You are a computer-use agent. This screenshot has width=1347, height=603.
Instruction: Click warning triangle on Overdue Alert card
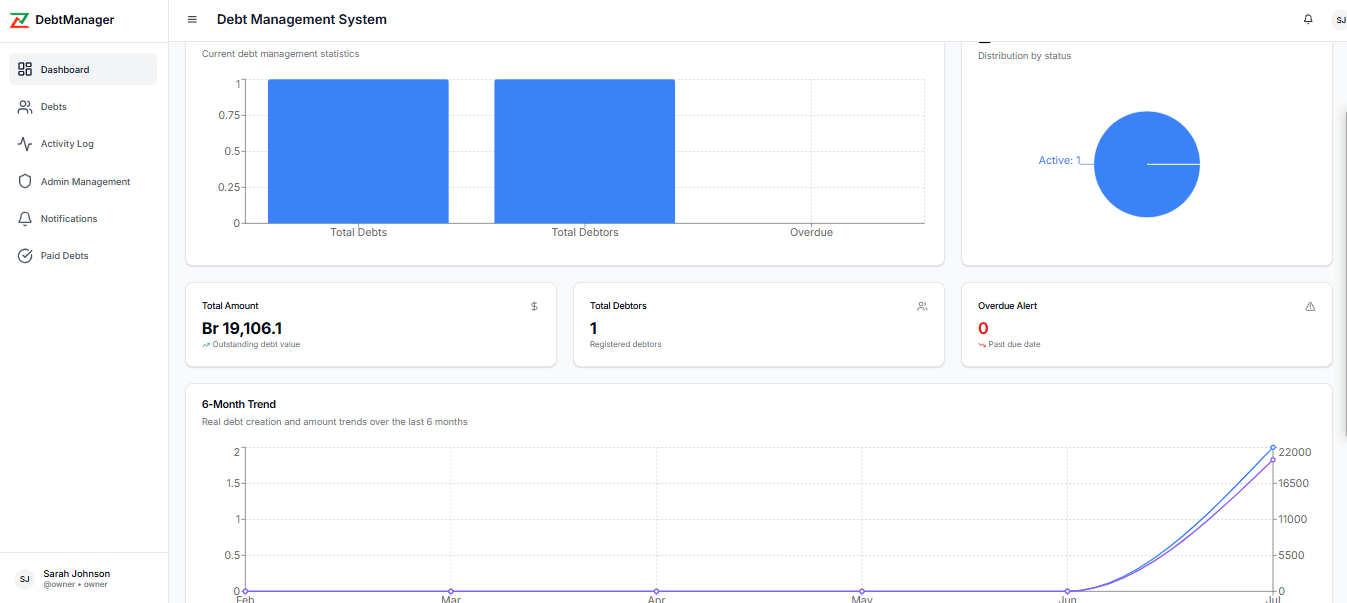pos(1310,306)
